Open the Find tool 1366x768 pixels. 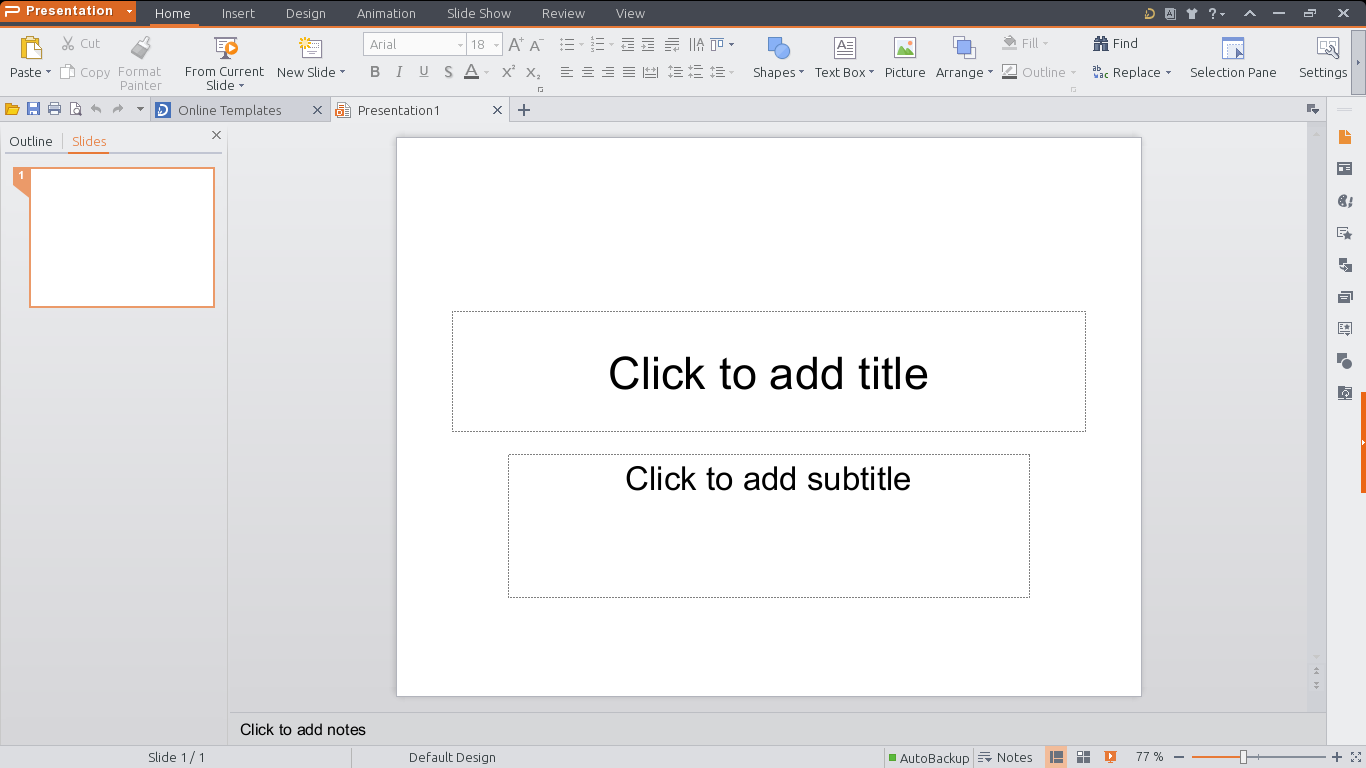point(1115,43)
